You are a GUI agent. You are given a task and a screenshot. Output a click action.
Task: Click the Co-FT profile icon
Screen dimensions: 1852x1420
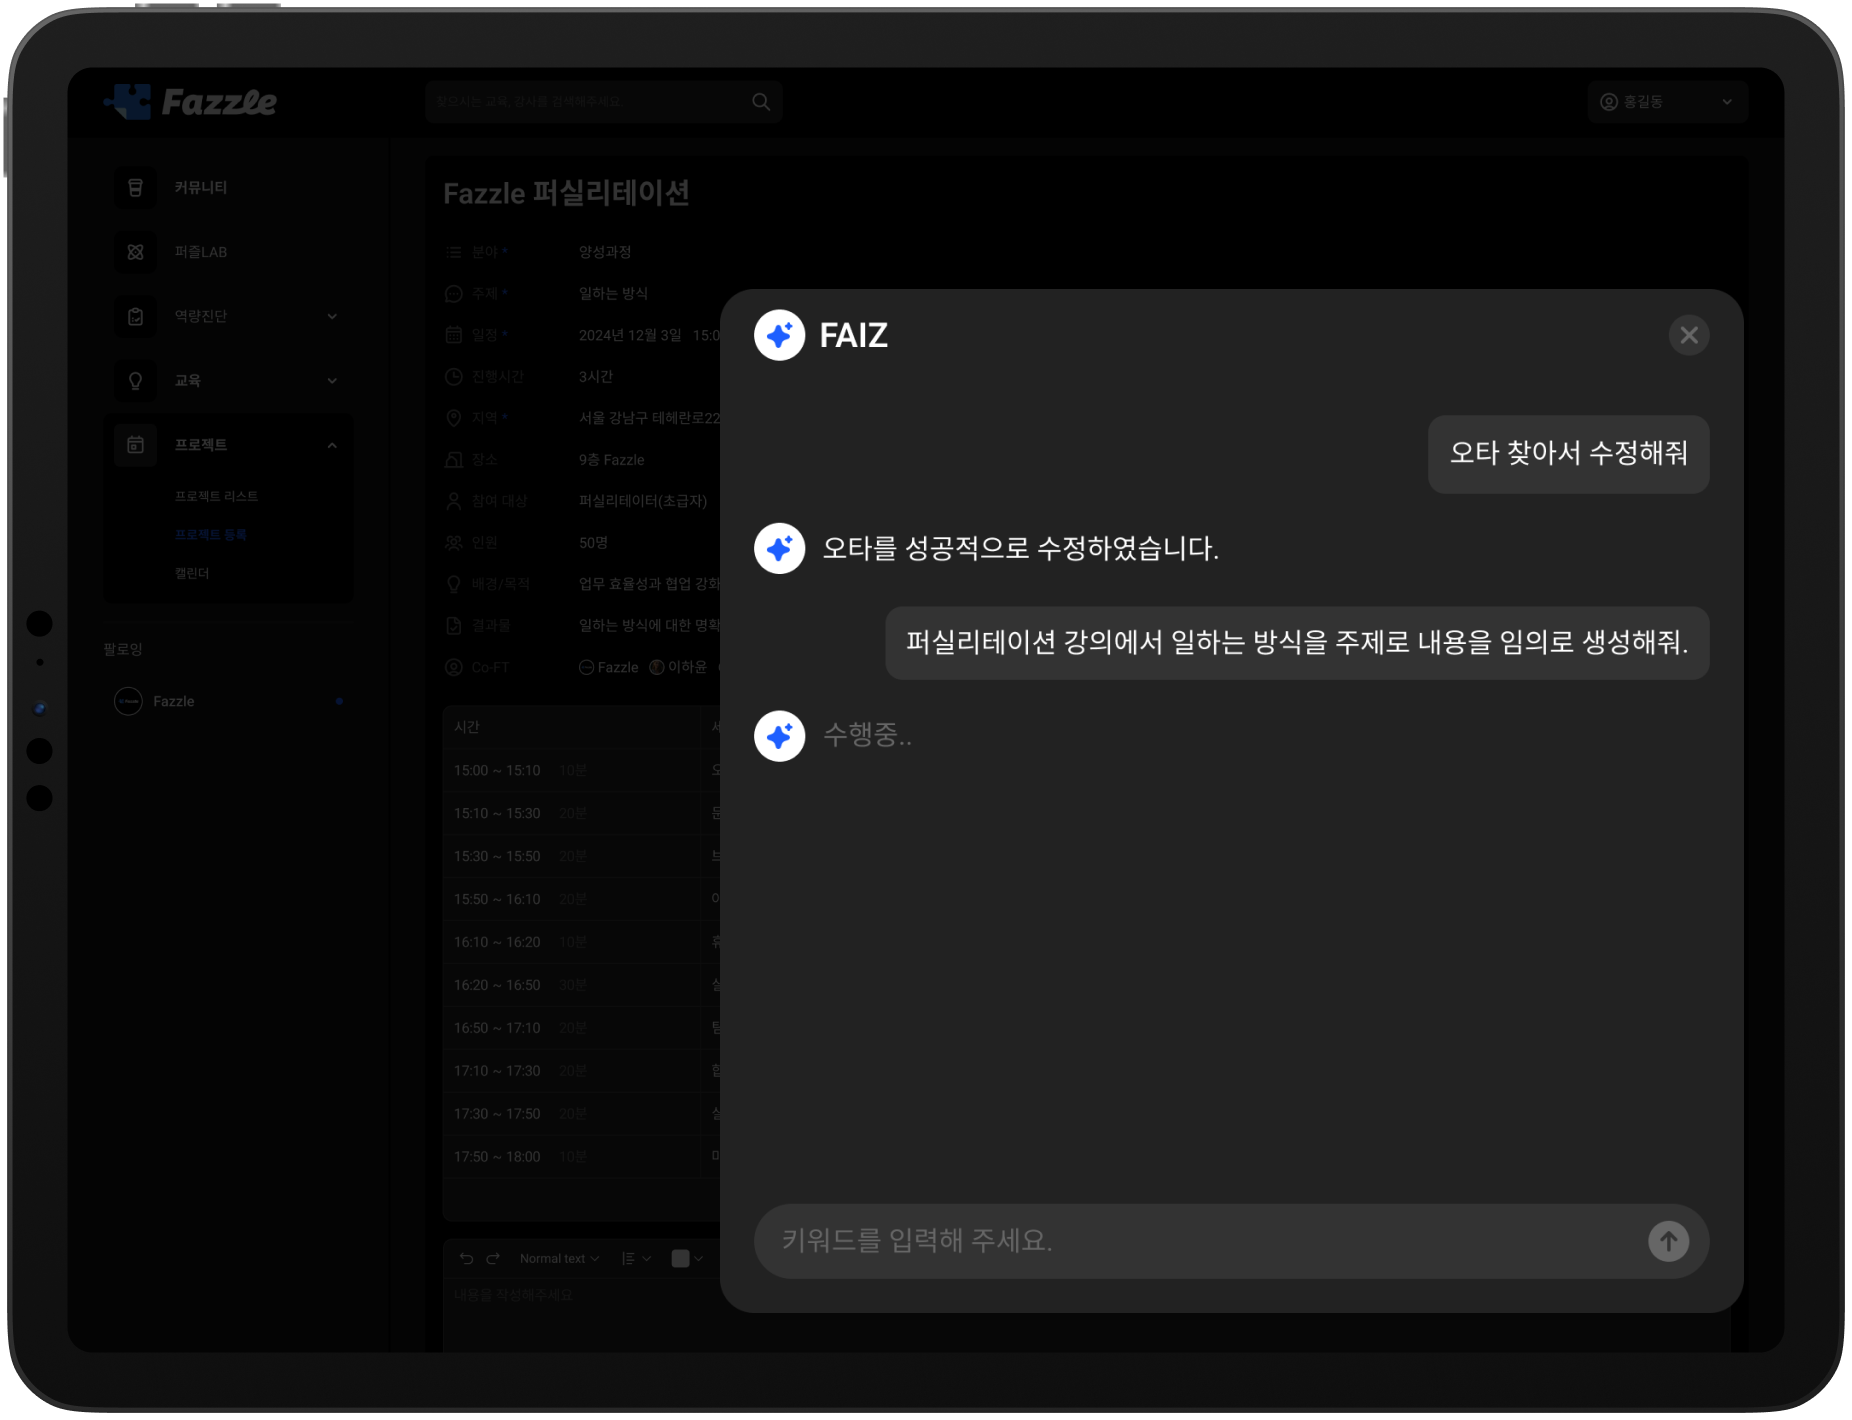[x=453, y=667]
